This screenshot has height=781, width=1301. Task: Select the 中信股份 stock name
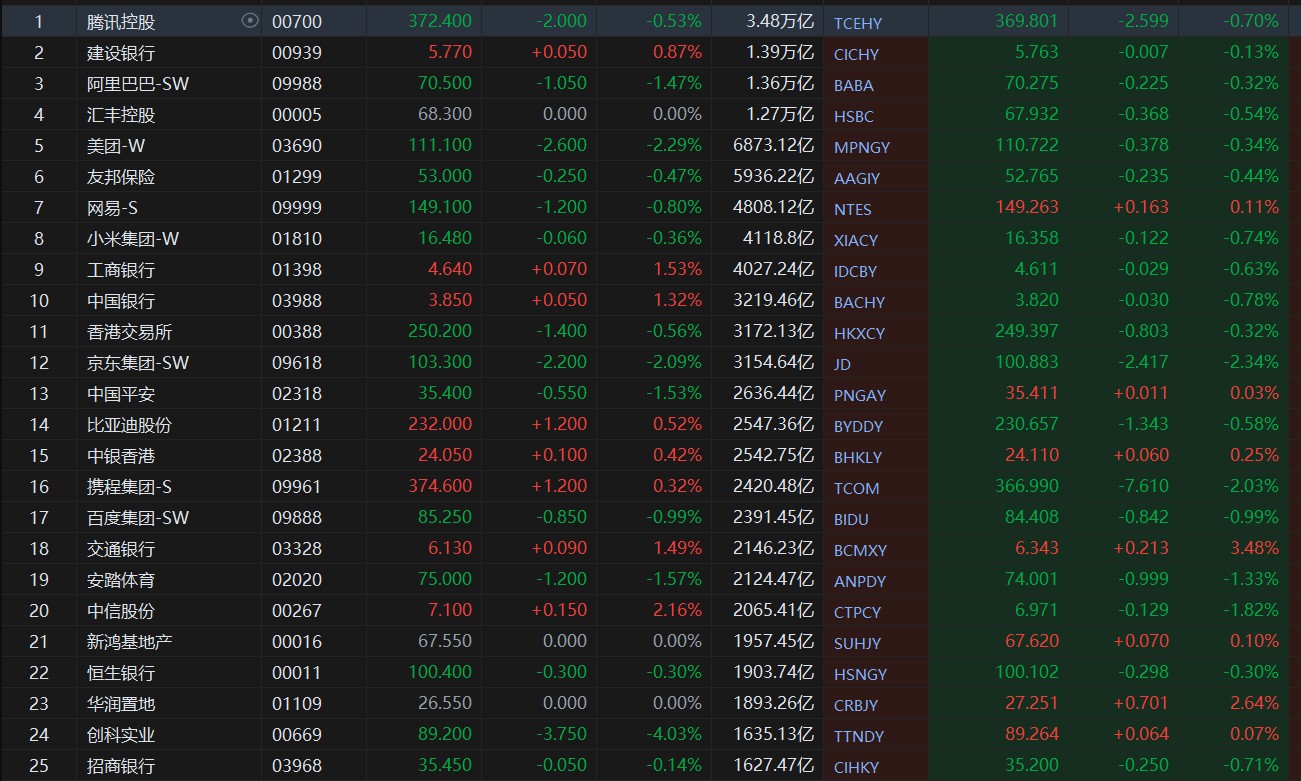121,611
